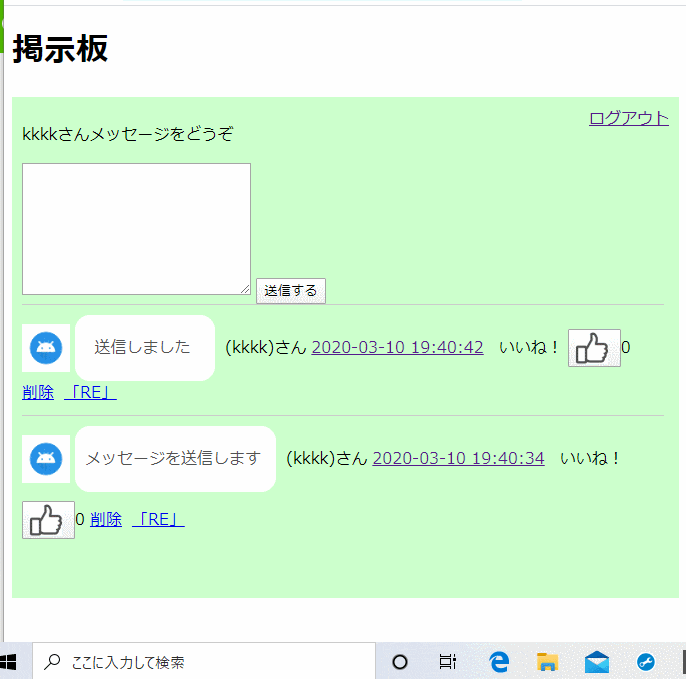Like the メッセージを送信します post via thumbs-up
Viewport: 686px width, 679px height.
click(48, 520)
